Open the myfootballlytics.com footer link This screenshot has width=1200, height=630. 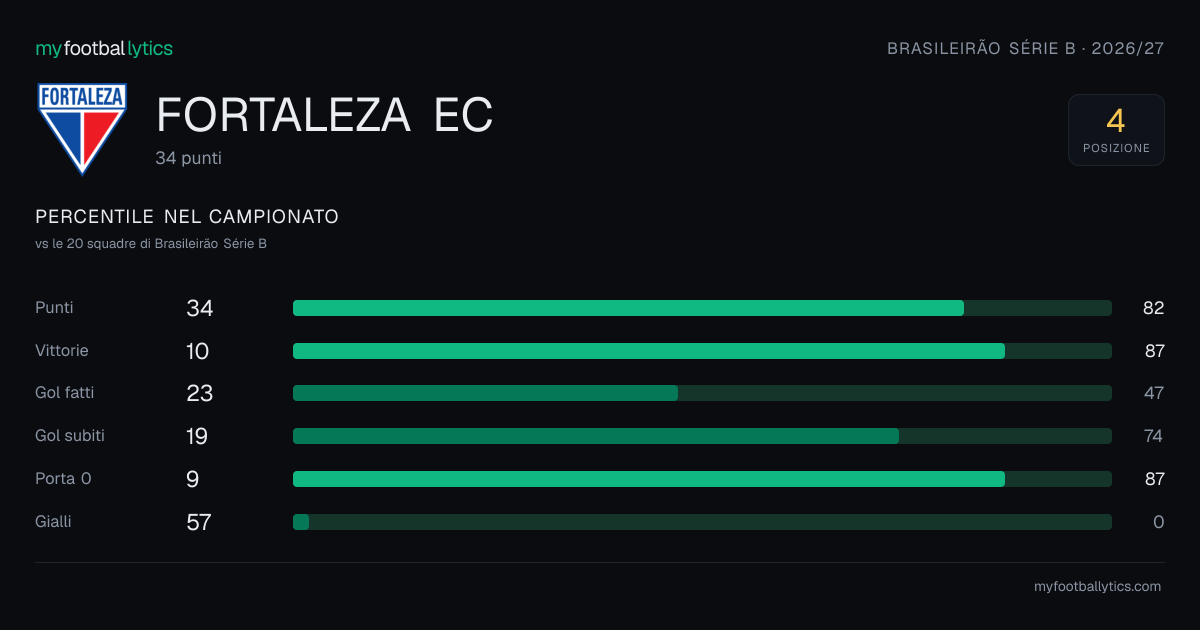1098,587
